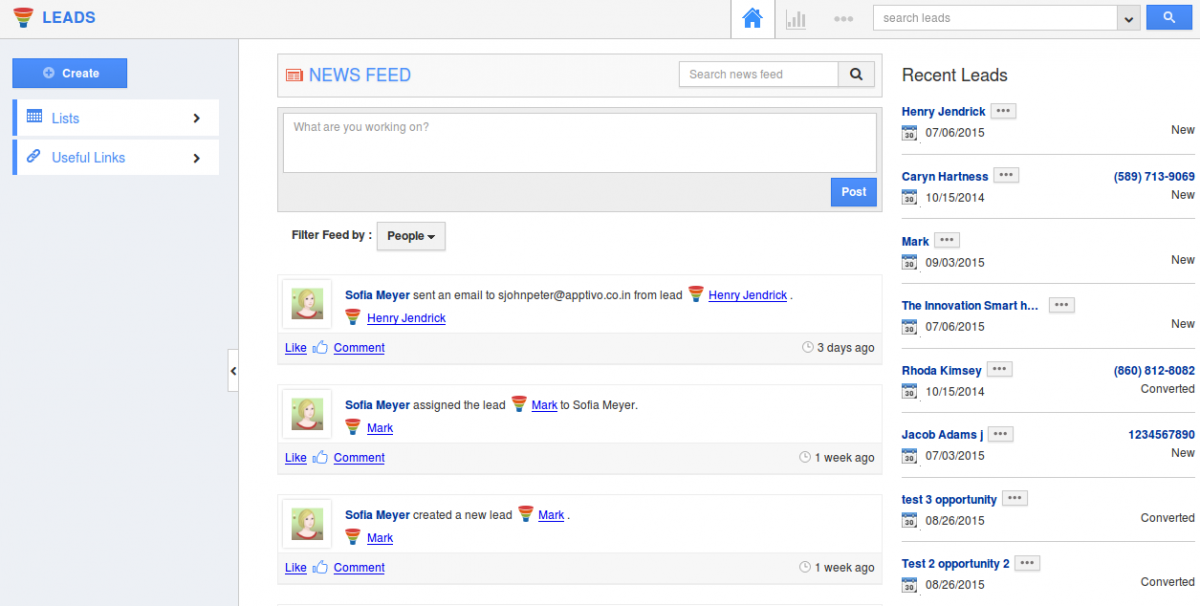The width and height of the screenshot is (1200, 606).
Task: Click the Create button
Action: point(70,73)
